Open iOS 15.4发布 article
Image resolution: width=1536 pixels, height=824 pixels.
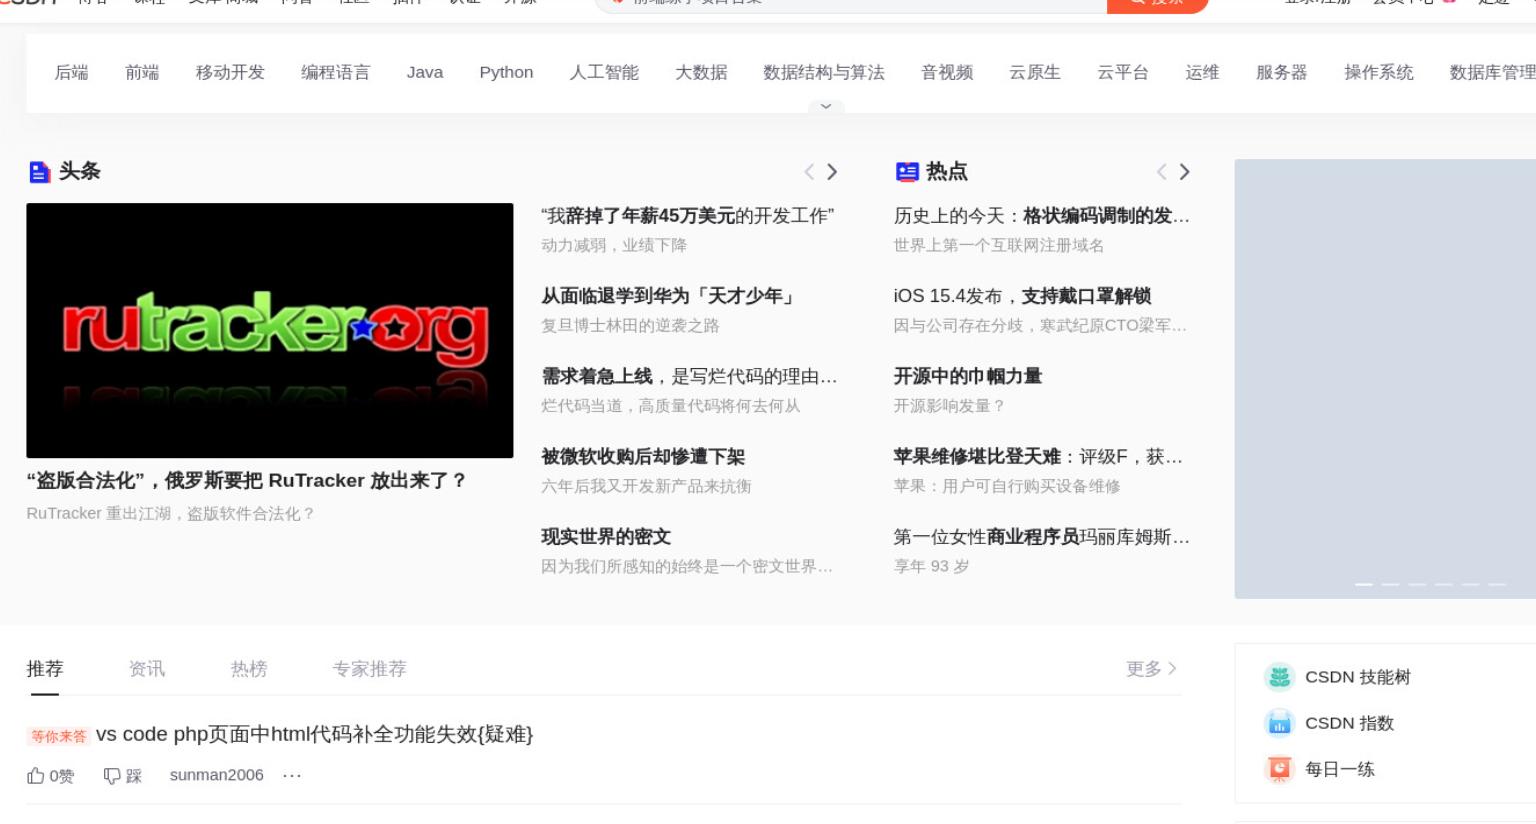(1022, 296)
